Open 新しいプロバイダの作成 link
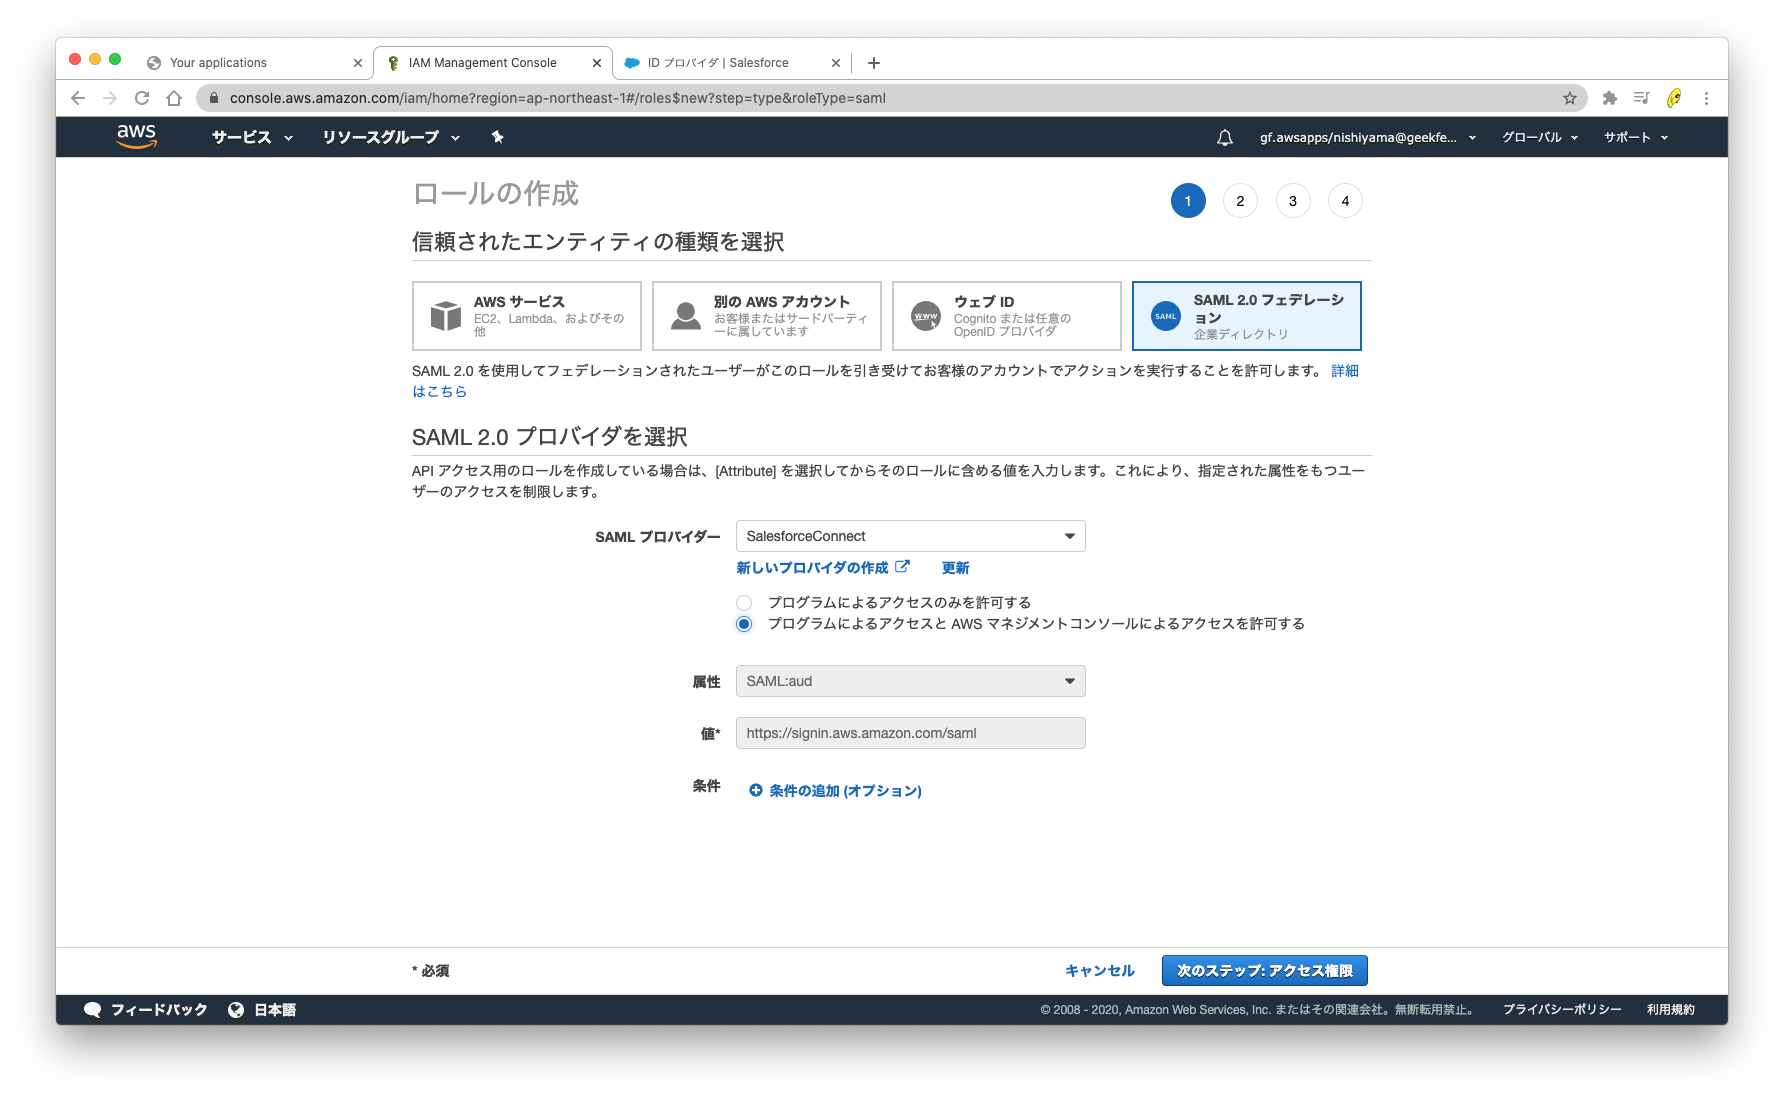 coord(822,567)
